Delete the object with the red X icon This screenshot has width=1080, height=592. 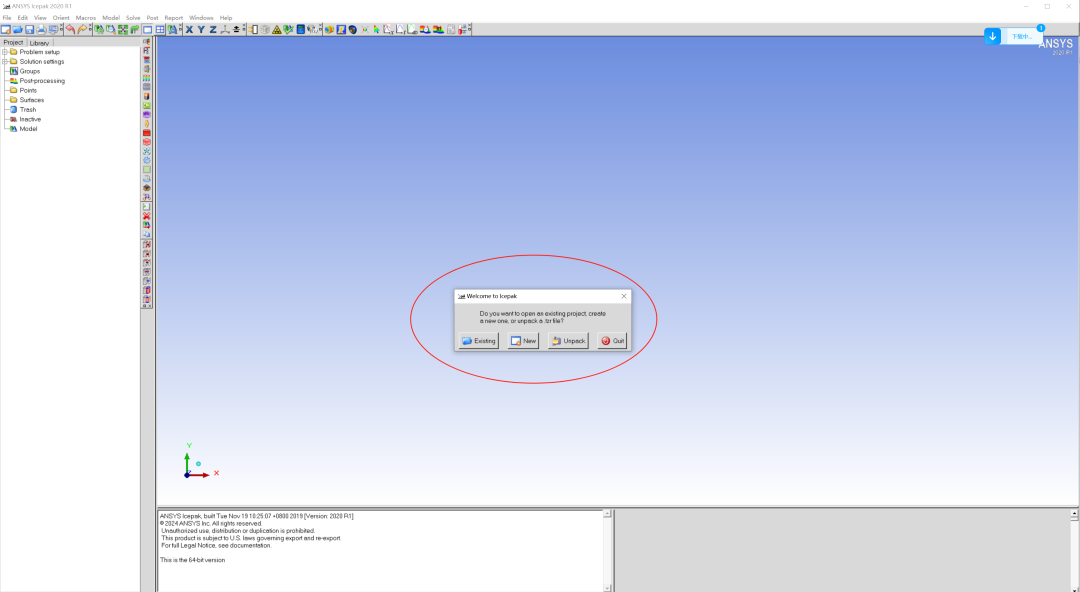(147, 216)
